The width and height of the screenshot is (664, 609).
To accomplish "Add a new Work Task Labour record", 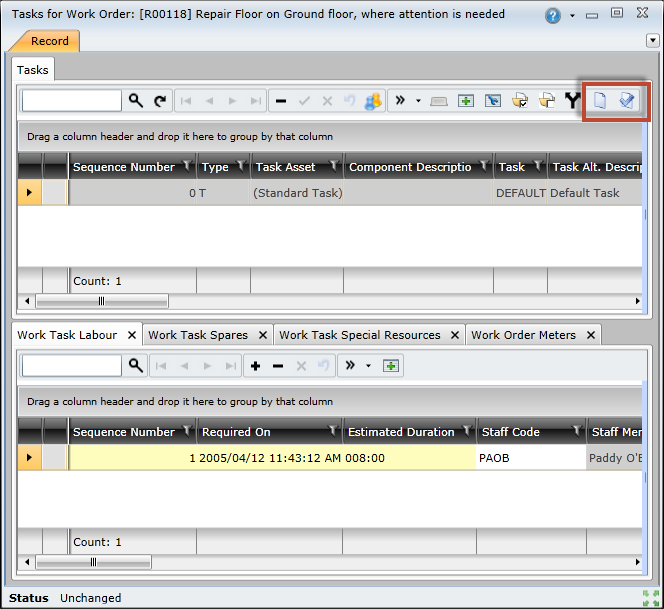I will pyautogui.click(x=256, y=366).
